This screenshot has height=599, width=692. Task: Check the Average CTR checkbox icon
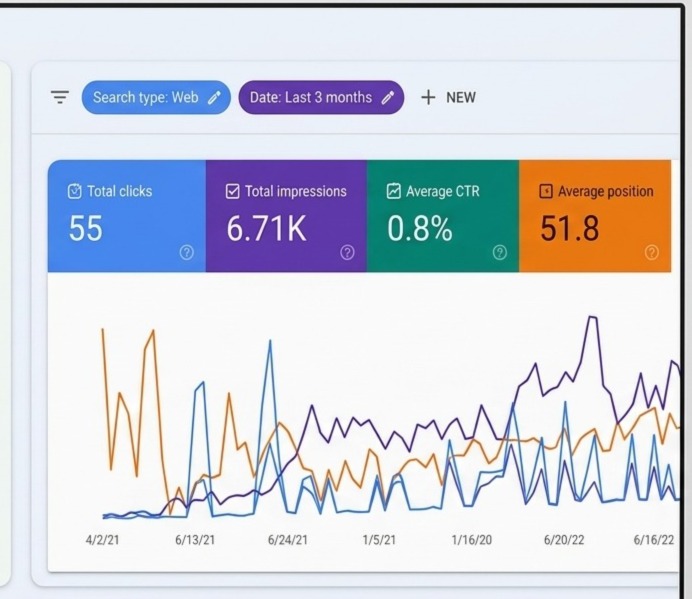coord(394,191)
